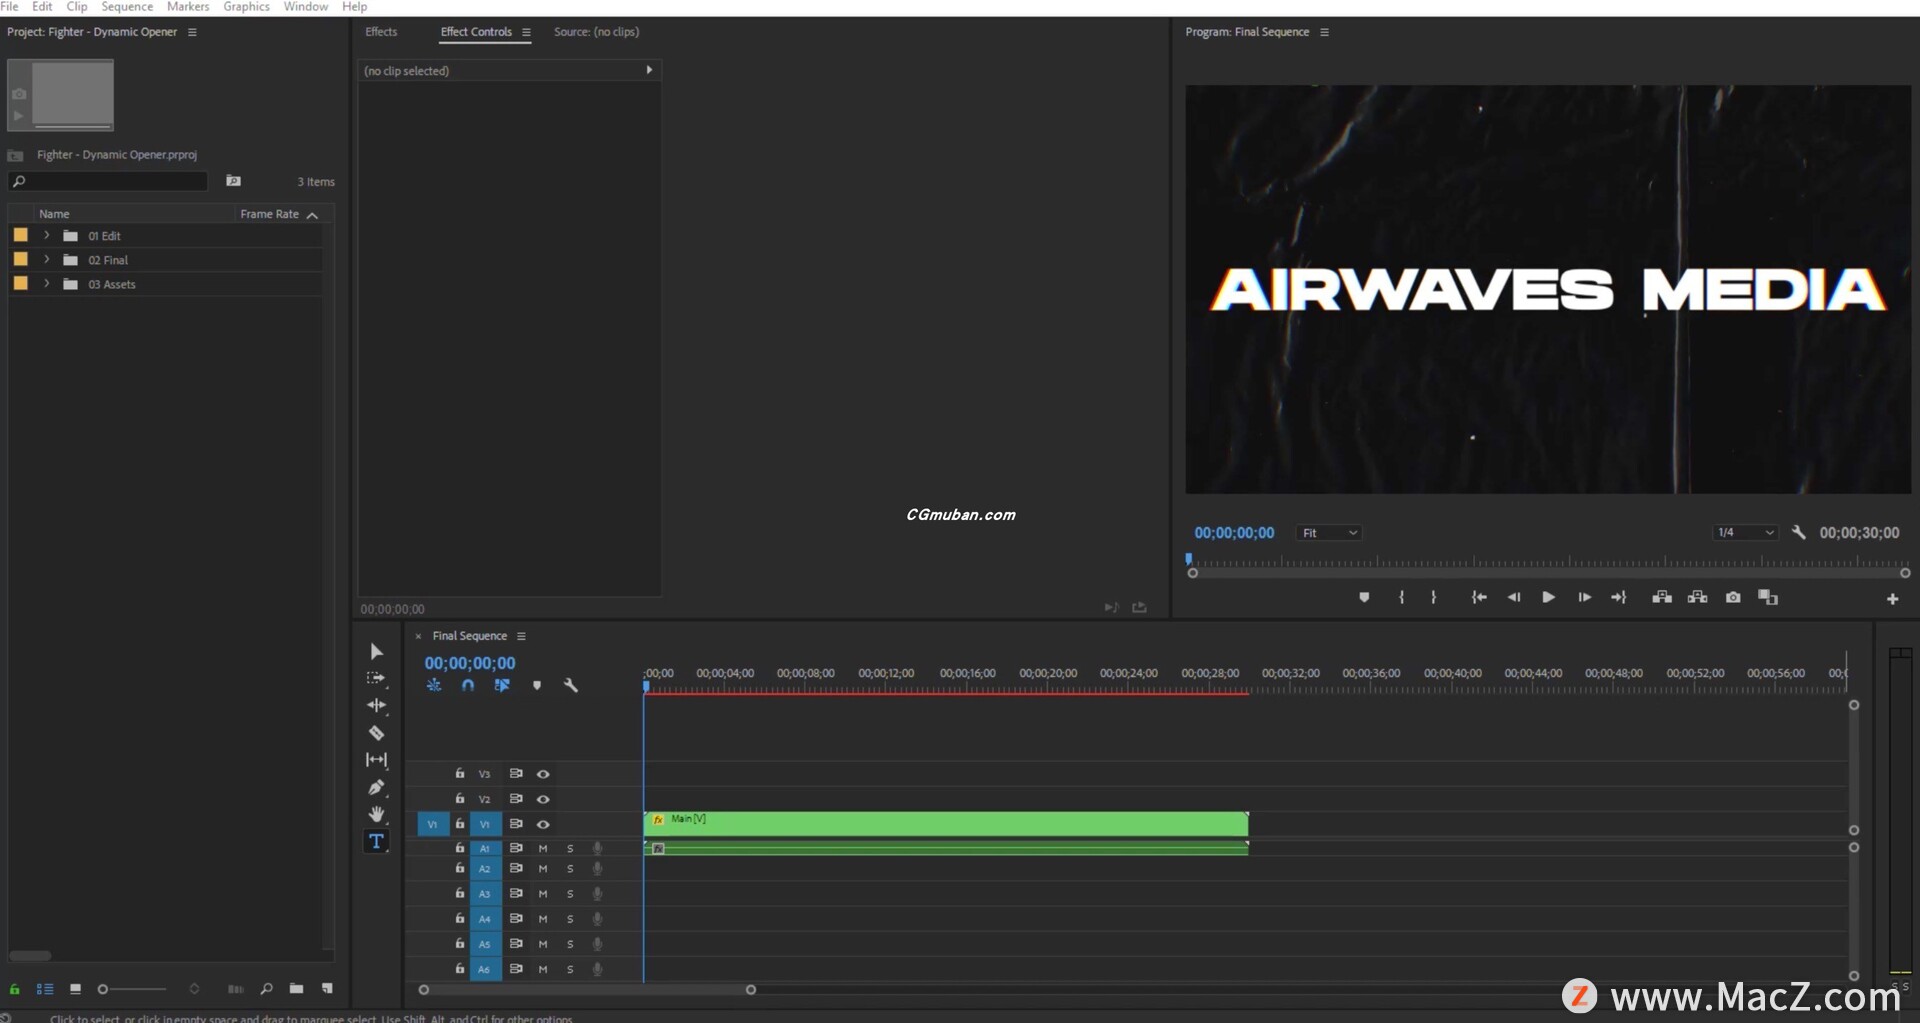Export frame with camera icon
The width and height of the screenshot is (1920, 1023).
point(1733,597)
